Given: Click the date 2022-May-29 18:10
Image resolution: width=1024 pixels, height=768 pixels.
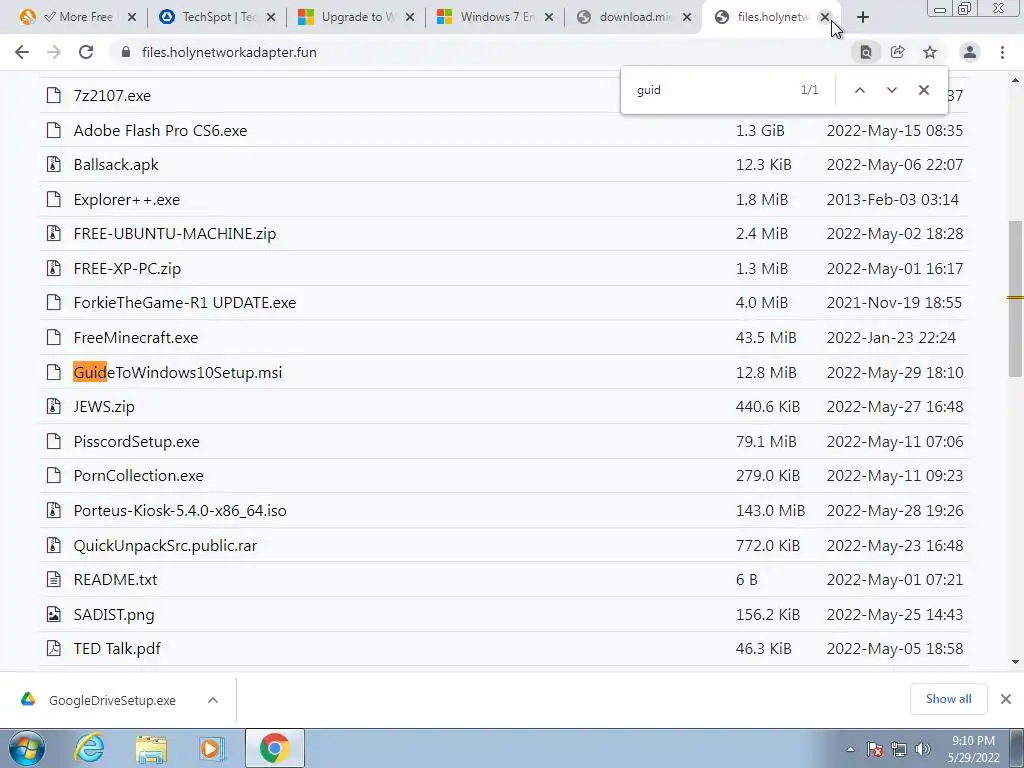Looking at the screenshot, I should click(895, 372).
